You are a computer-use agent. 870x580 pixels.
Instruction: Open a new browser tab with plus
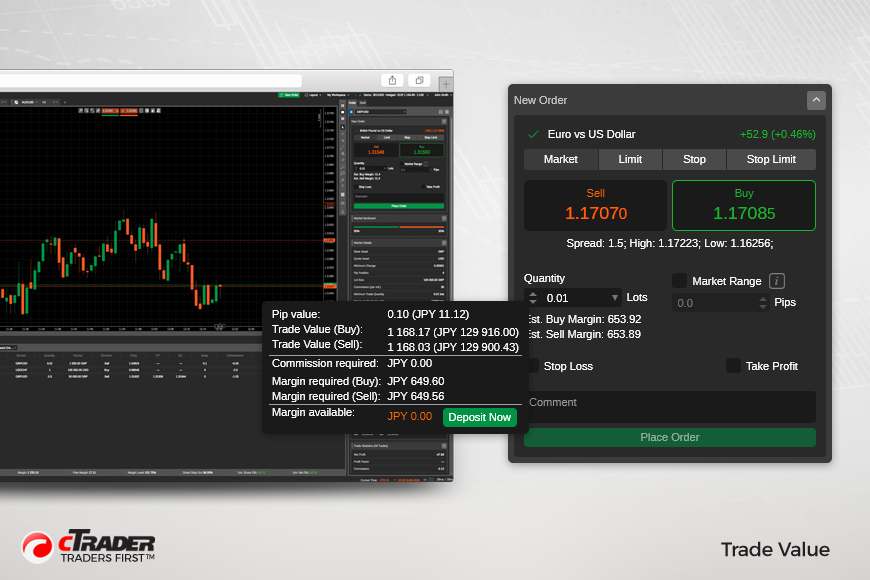click(446, 84)
